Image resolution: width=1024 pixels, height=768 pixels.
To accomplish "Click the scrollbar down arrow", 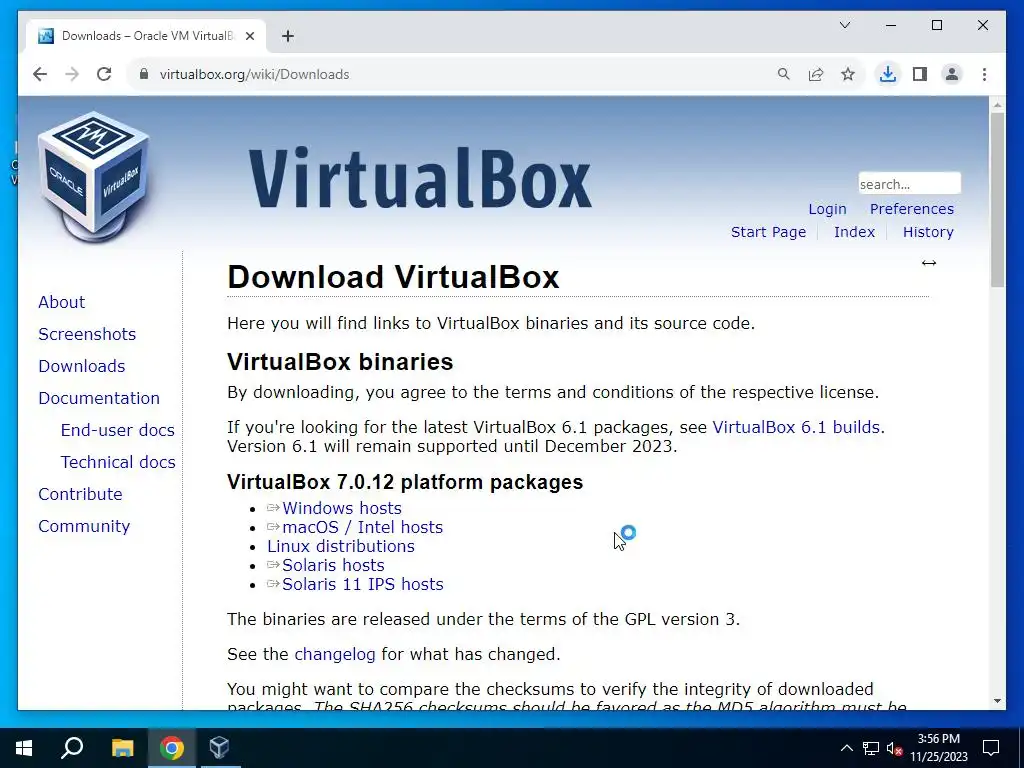I will click(x=997, y=701).
